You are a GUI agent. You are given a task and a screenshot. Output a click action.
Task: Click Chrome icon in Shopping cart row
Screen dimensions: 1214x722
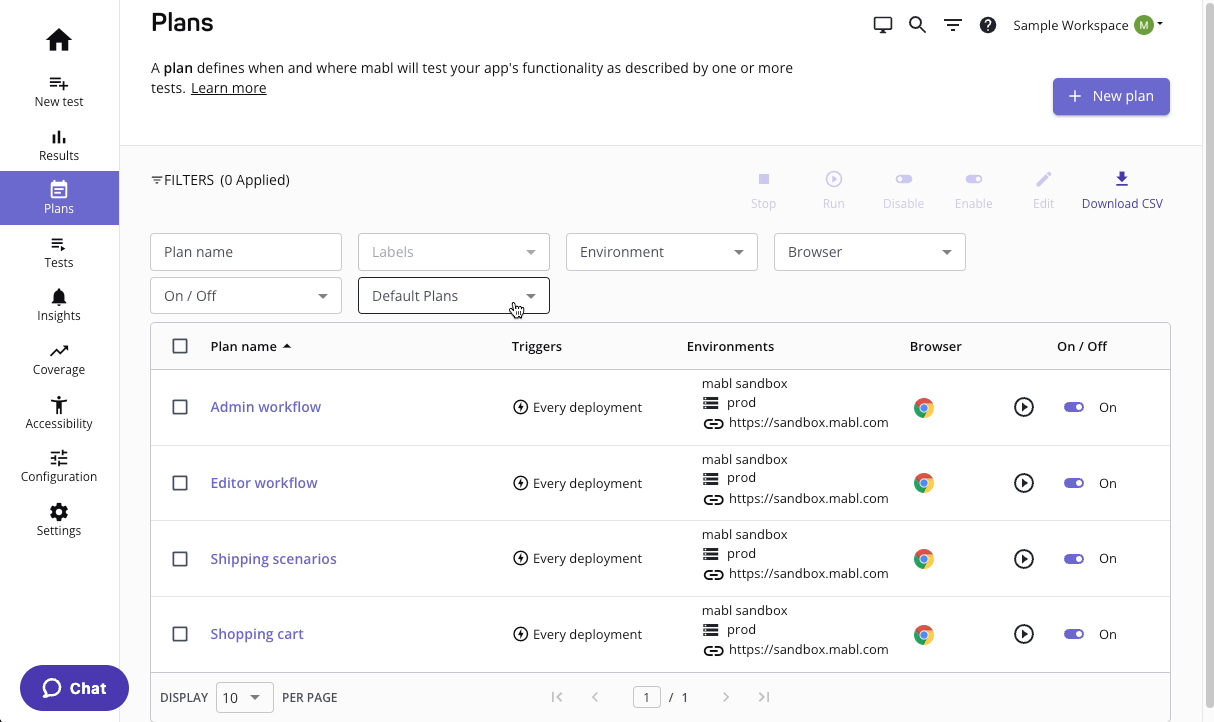pyautogui.click(x=924, y=635)
